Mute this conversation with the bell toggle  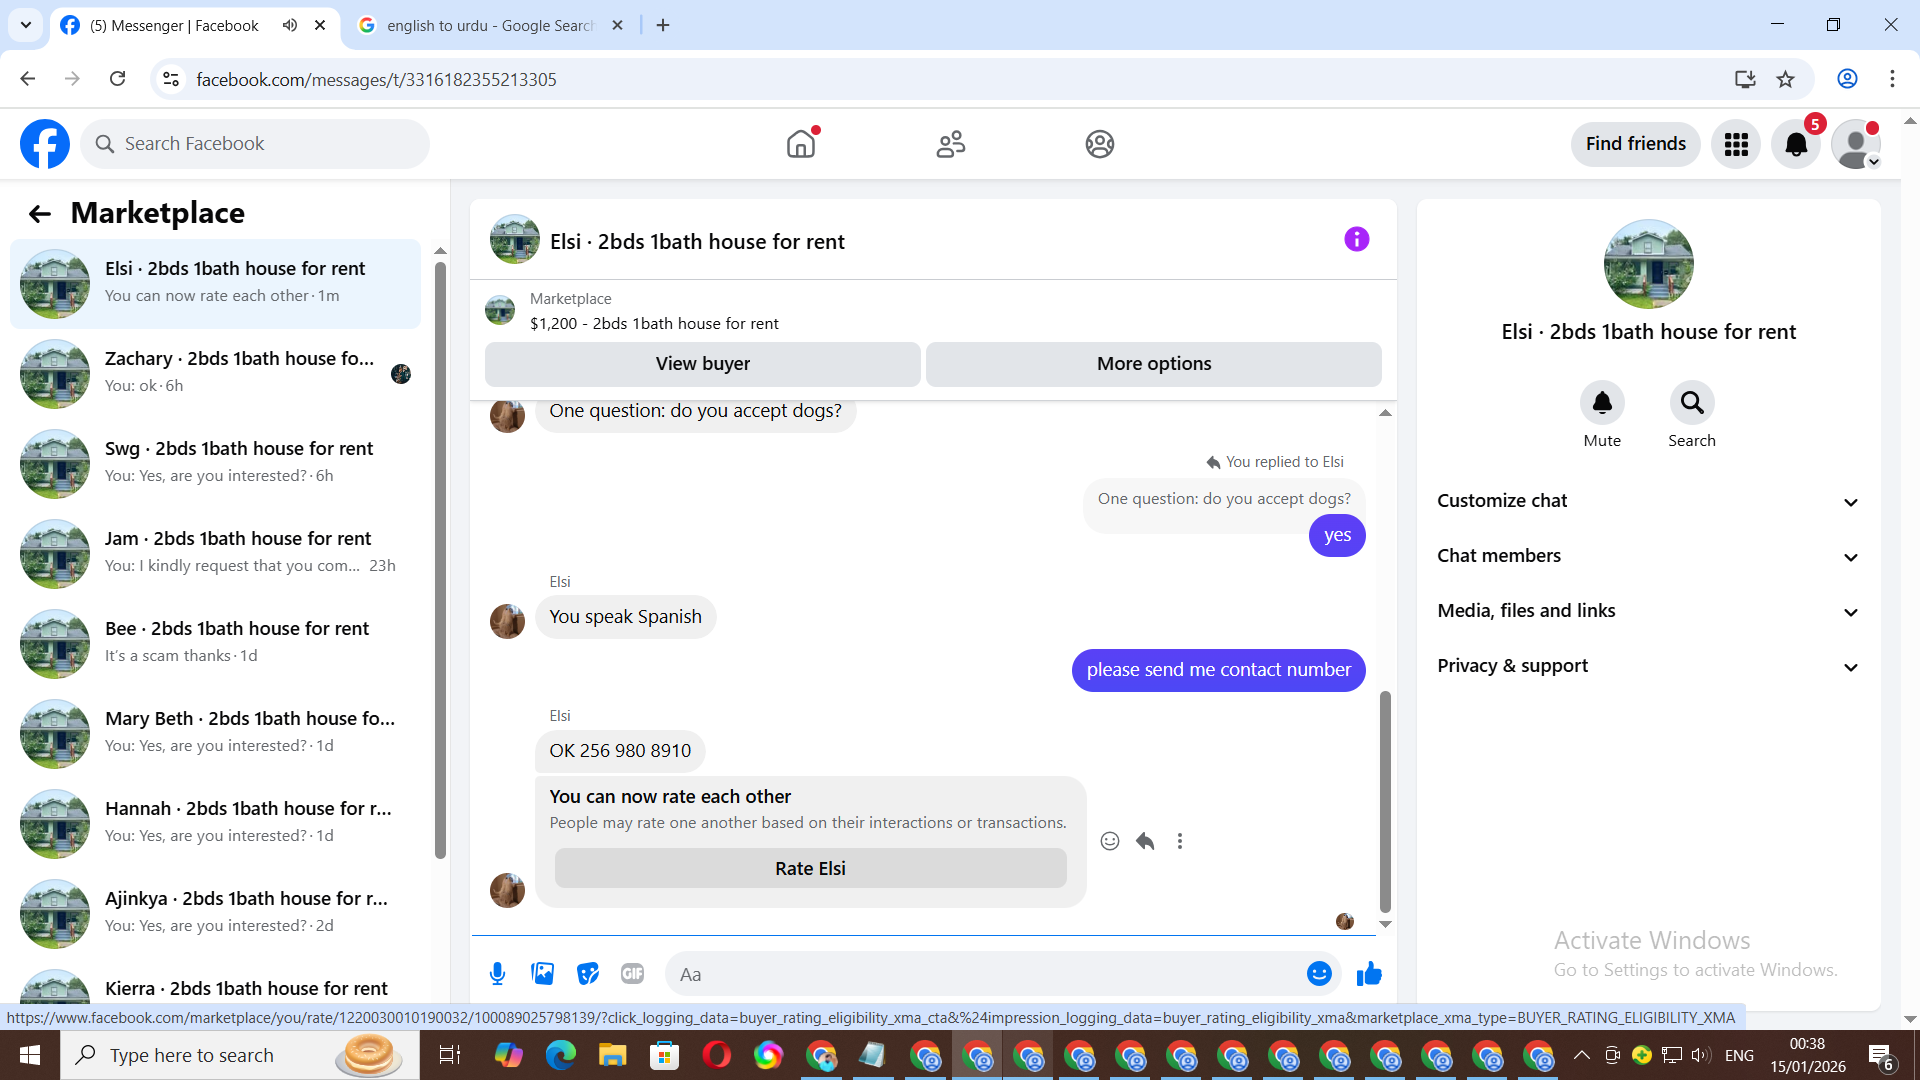tap(1602, 403)
